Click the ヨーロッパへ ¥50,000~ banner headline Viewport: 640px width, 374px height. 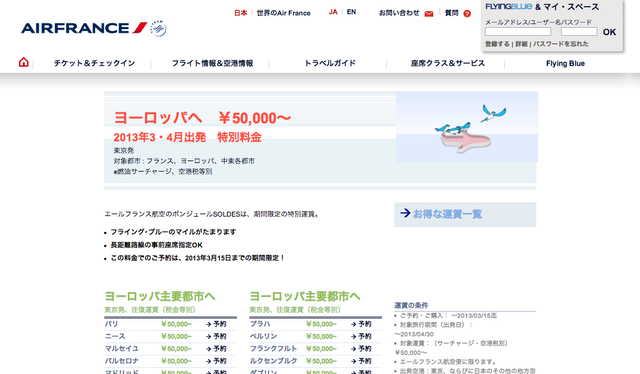202,118
